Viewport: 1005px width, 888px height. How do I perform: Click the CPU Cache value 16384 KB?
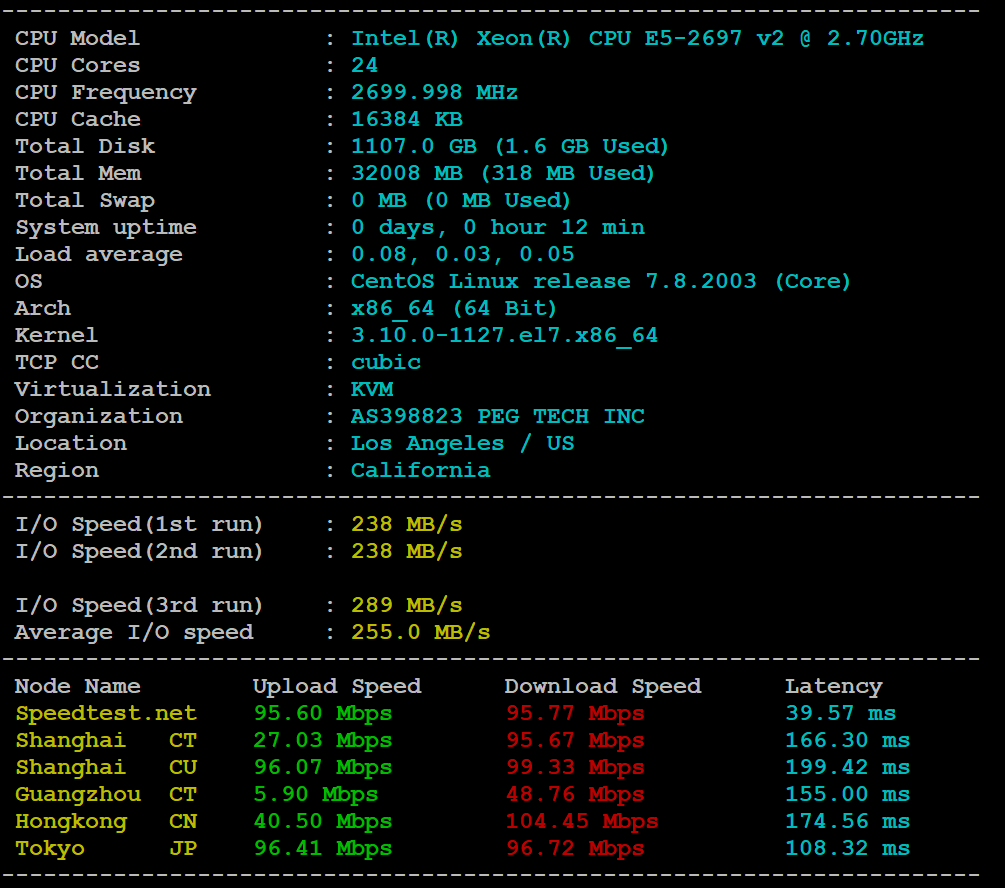coord(406,120)
